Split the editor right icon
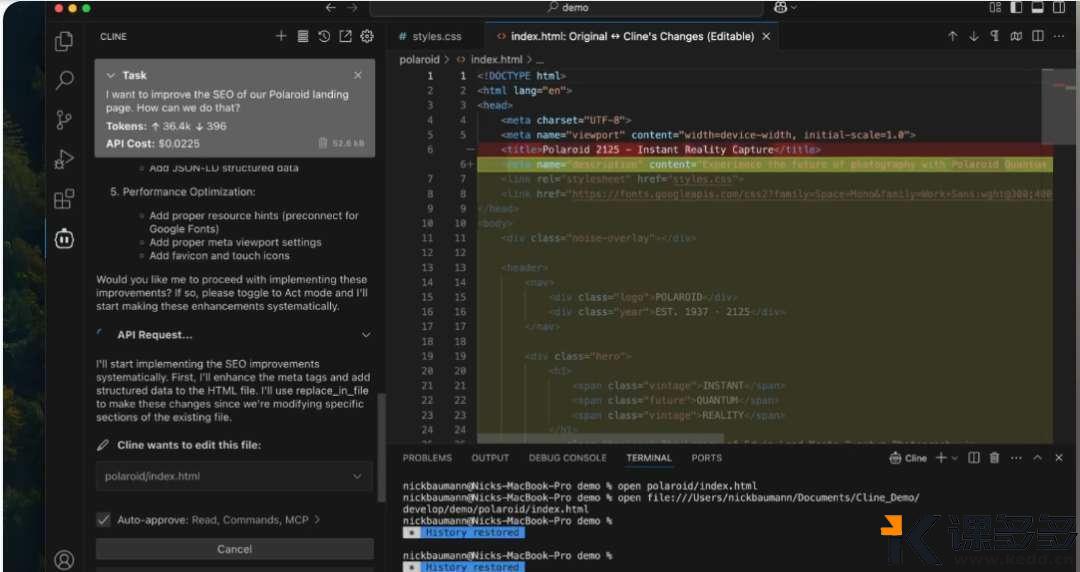This screenshot has height=572, width=1080. point(1038,37)
